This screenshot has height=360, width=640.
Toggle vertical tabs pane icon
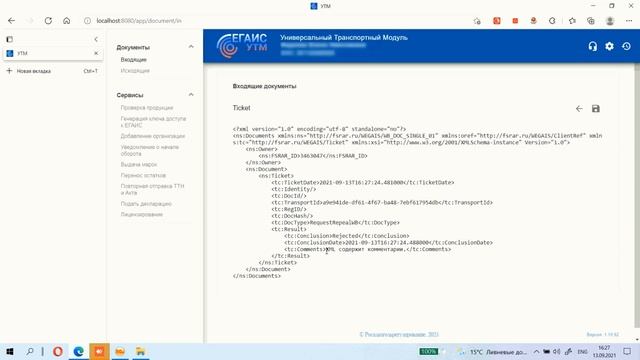click(x=9, y=40)
